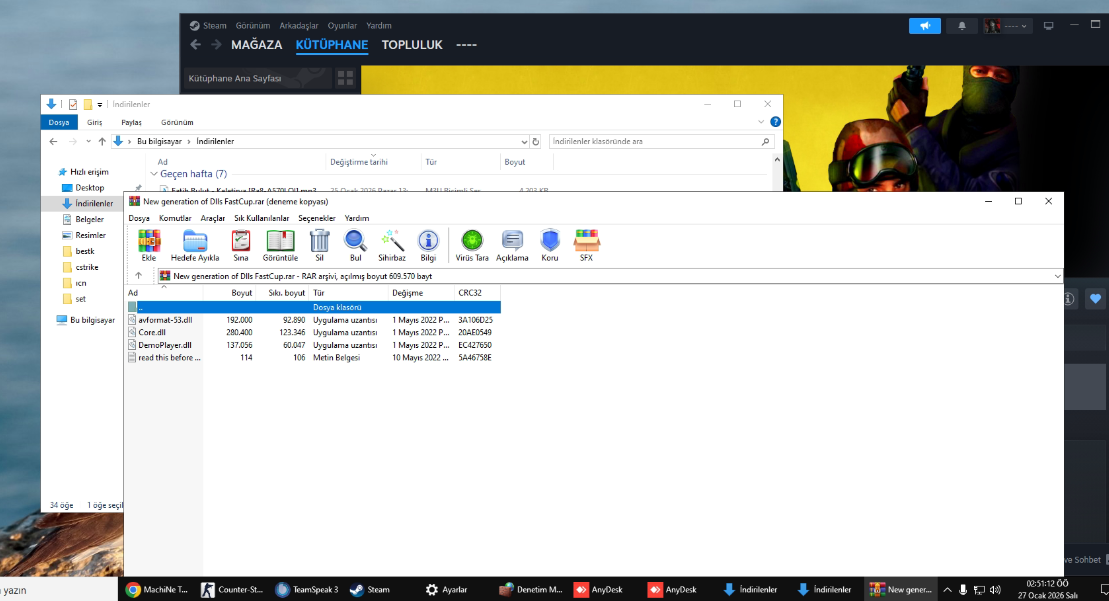Select Desktop in Explorer sidebar
The image size is (1109, 601).
[89, 187]
